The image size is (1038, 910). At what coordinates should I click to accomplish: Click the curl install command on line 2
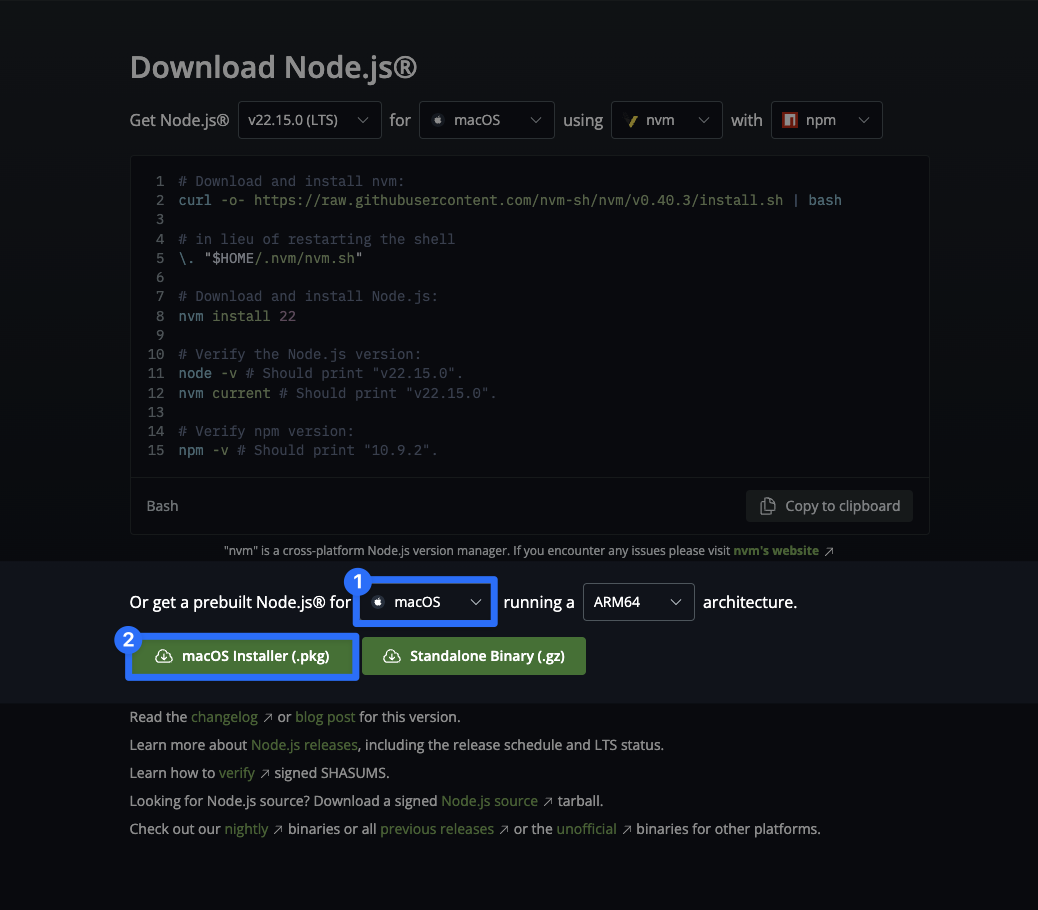[x=510, y=200]
